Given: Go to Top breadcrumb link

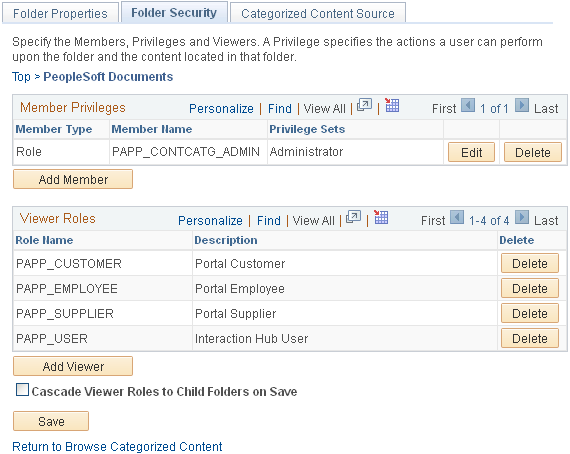Looking at the screenshot, I should tap(21, 77).
